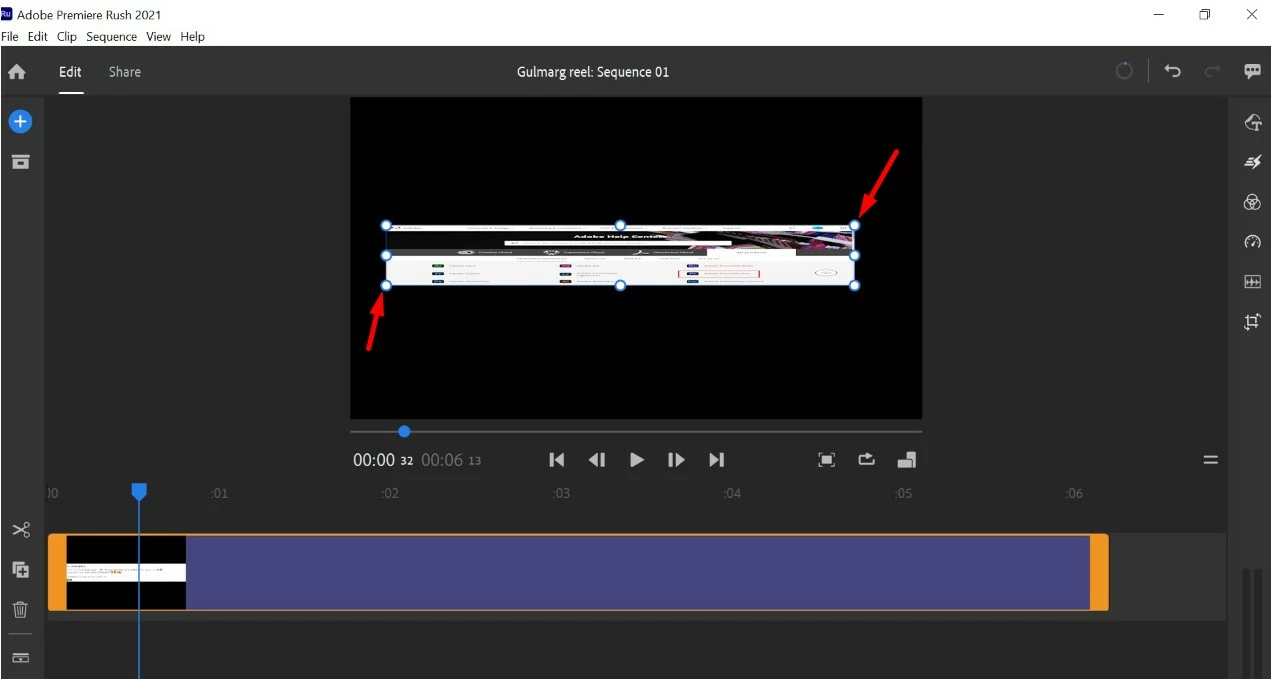1271x679 pixels.
Task: Delete clip with the trash icon
Action: pyautogui.click(x=21, y=609)
